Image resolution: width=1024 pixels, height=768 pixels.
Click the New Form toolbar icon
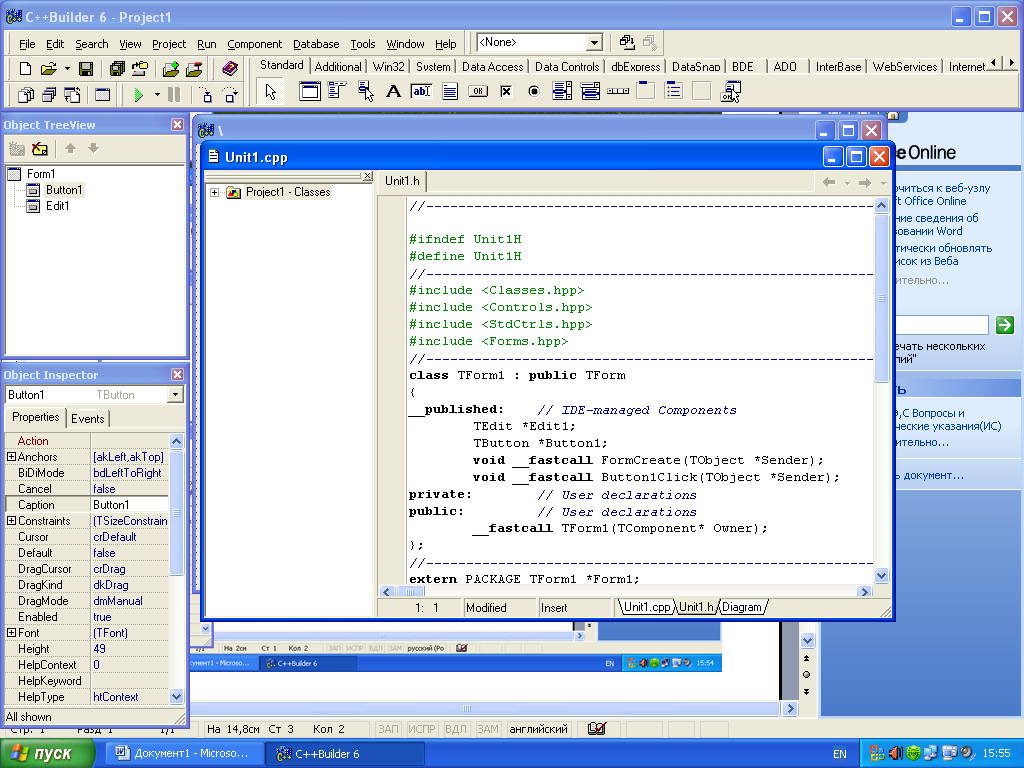click(103, 95)
